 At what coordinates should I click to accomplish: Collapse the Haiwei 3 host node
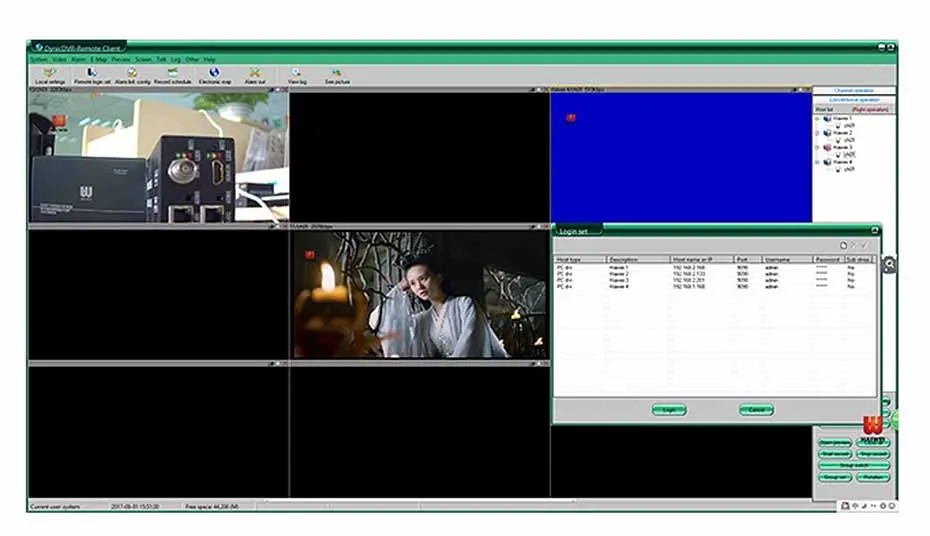818,148
